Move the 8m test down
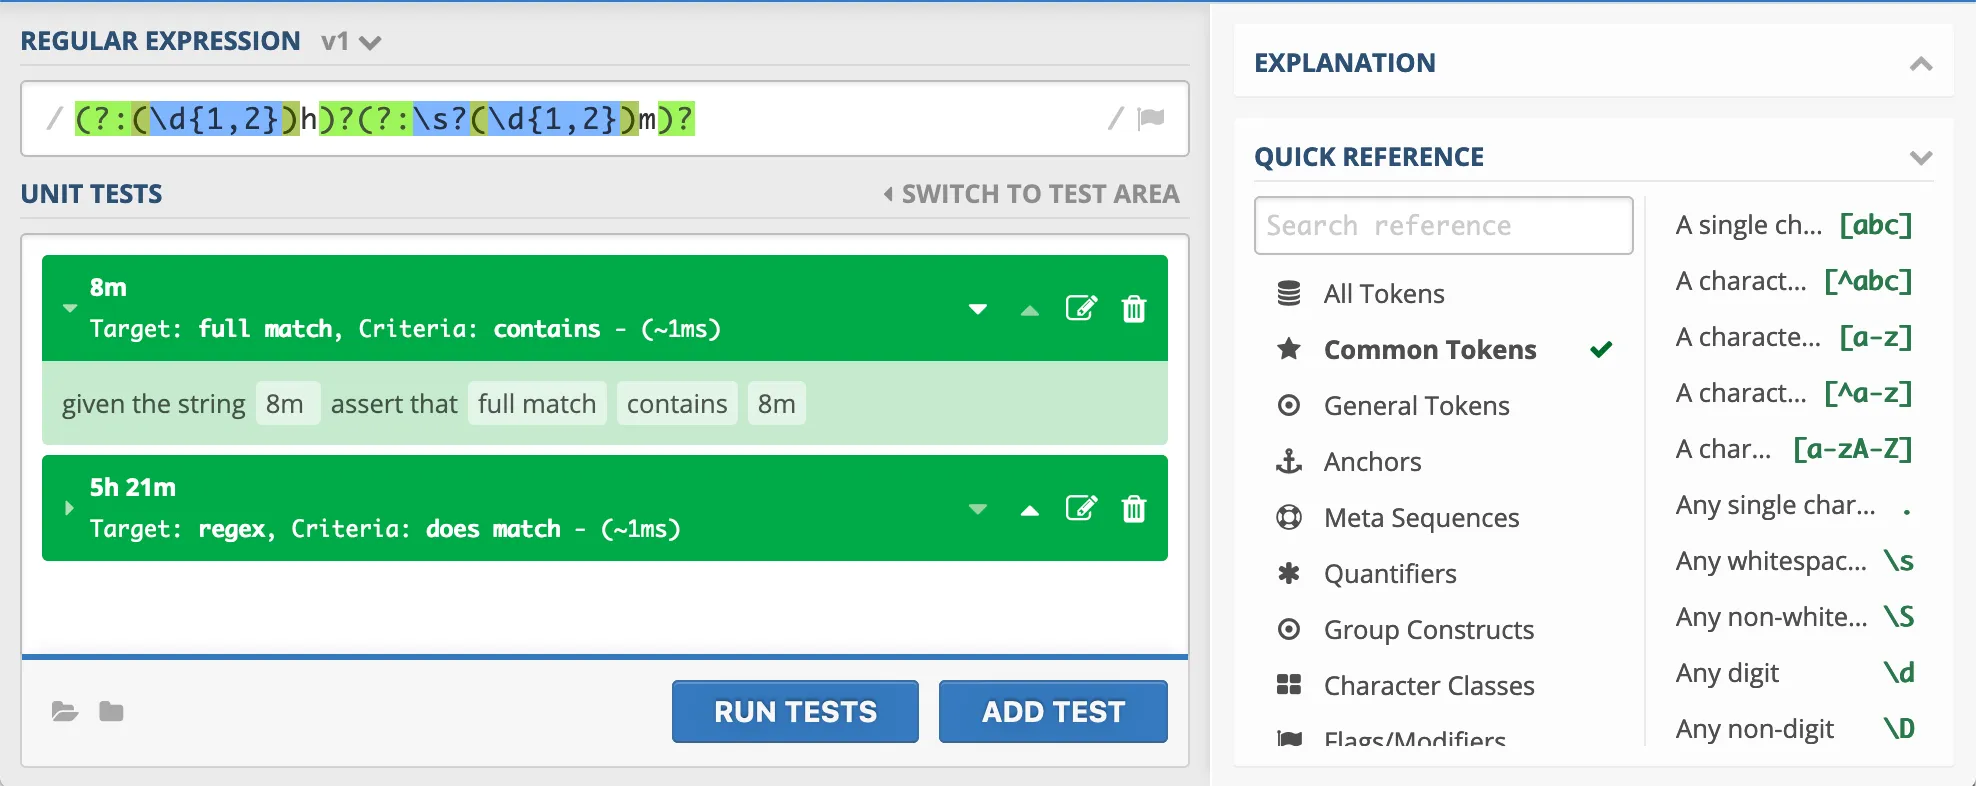This screenshot has height=786, width=1976. (x=978, y=309)
